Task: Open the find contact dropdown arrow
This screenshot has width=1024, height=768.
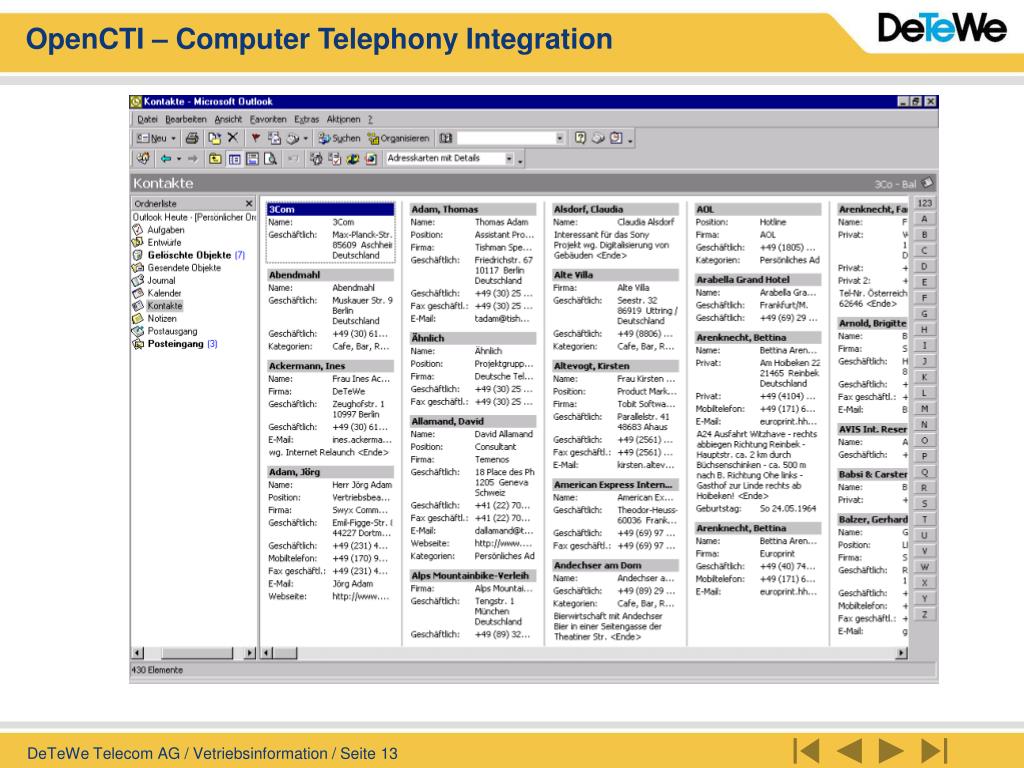Action: click(560, 138)
